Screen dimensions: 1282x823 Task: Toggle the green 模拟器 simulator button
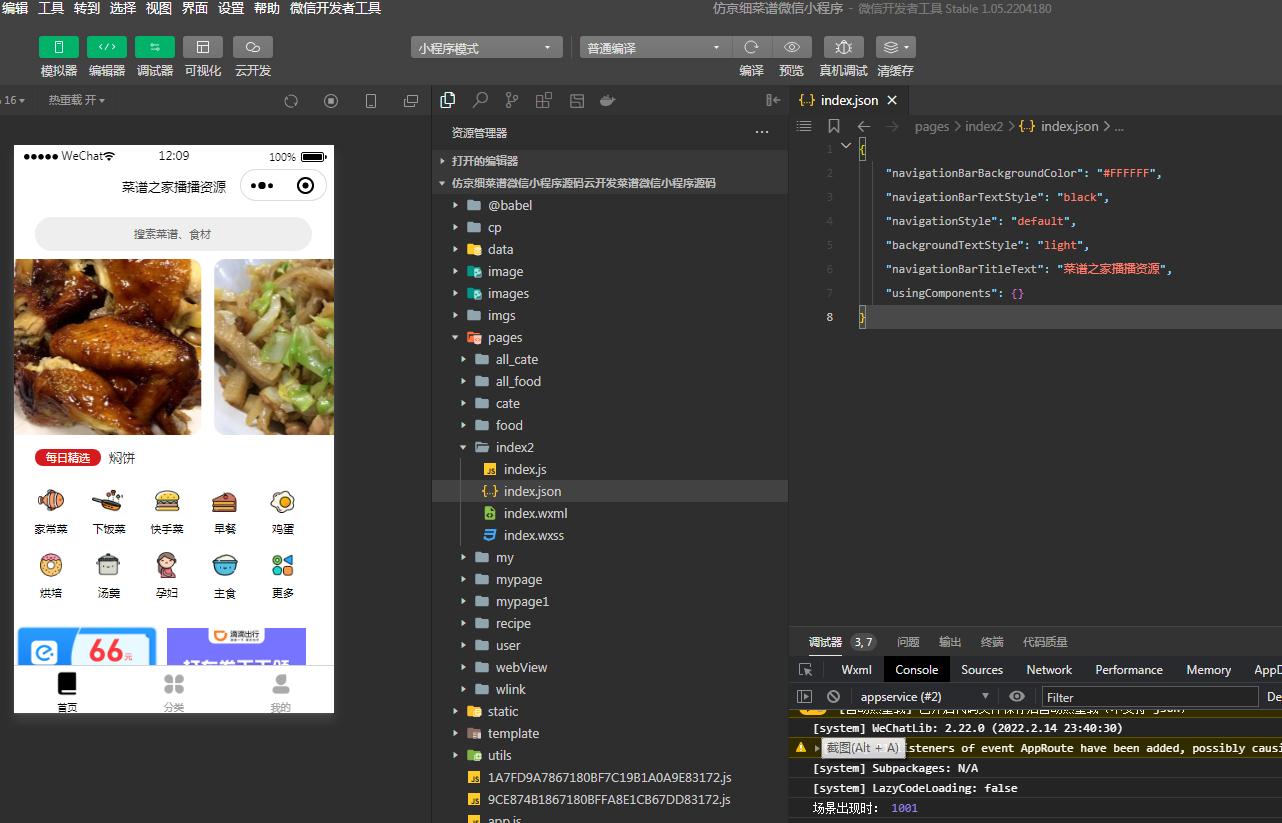pyautogui.click(x=59, y=47)
